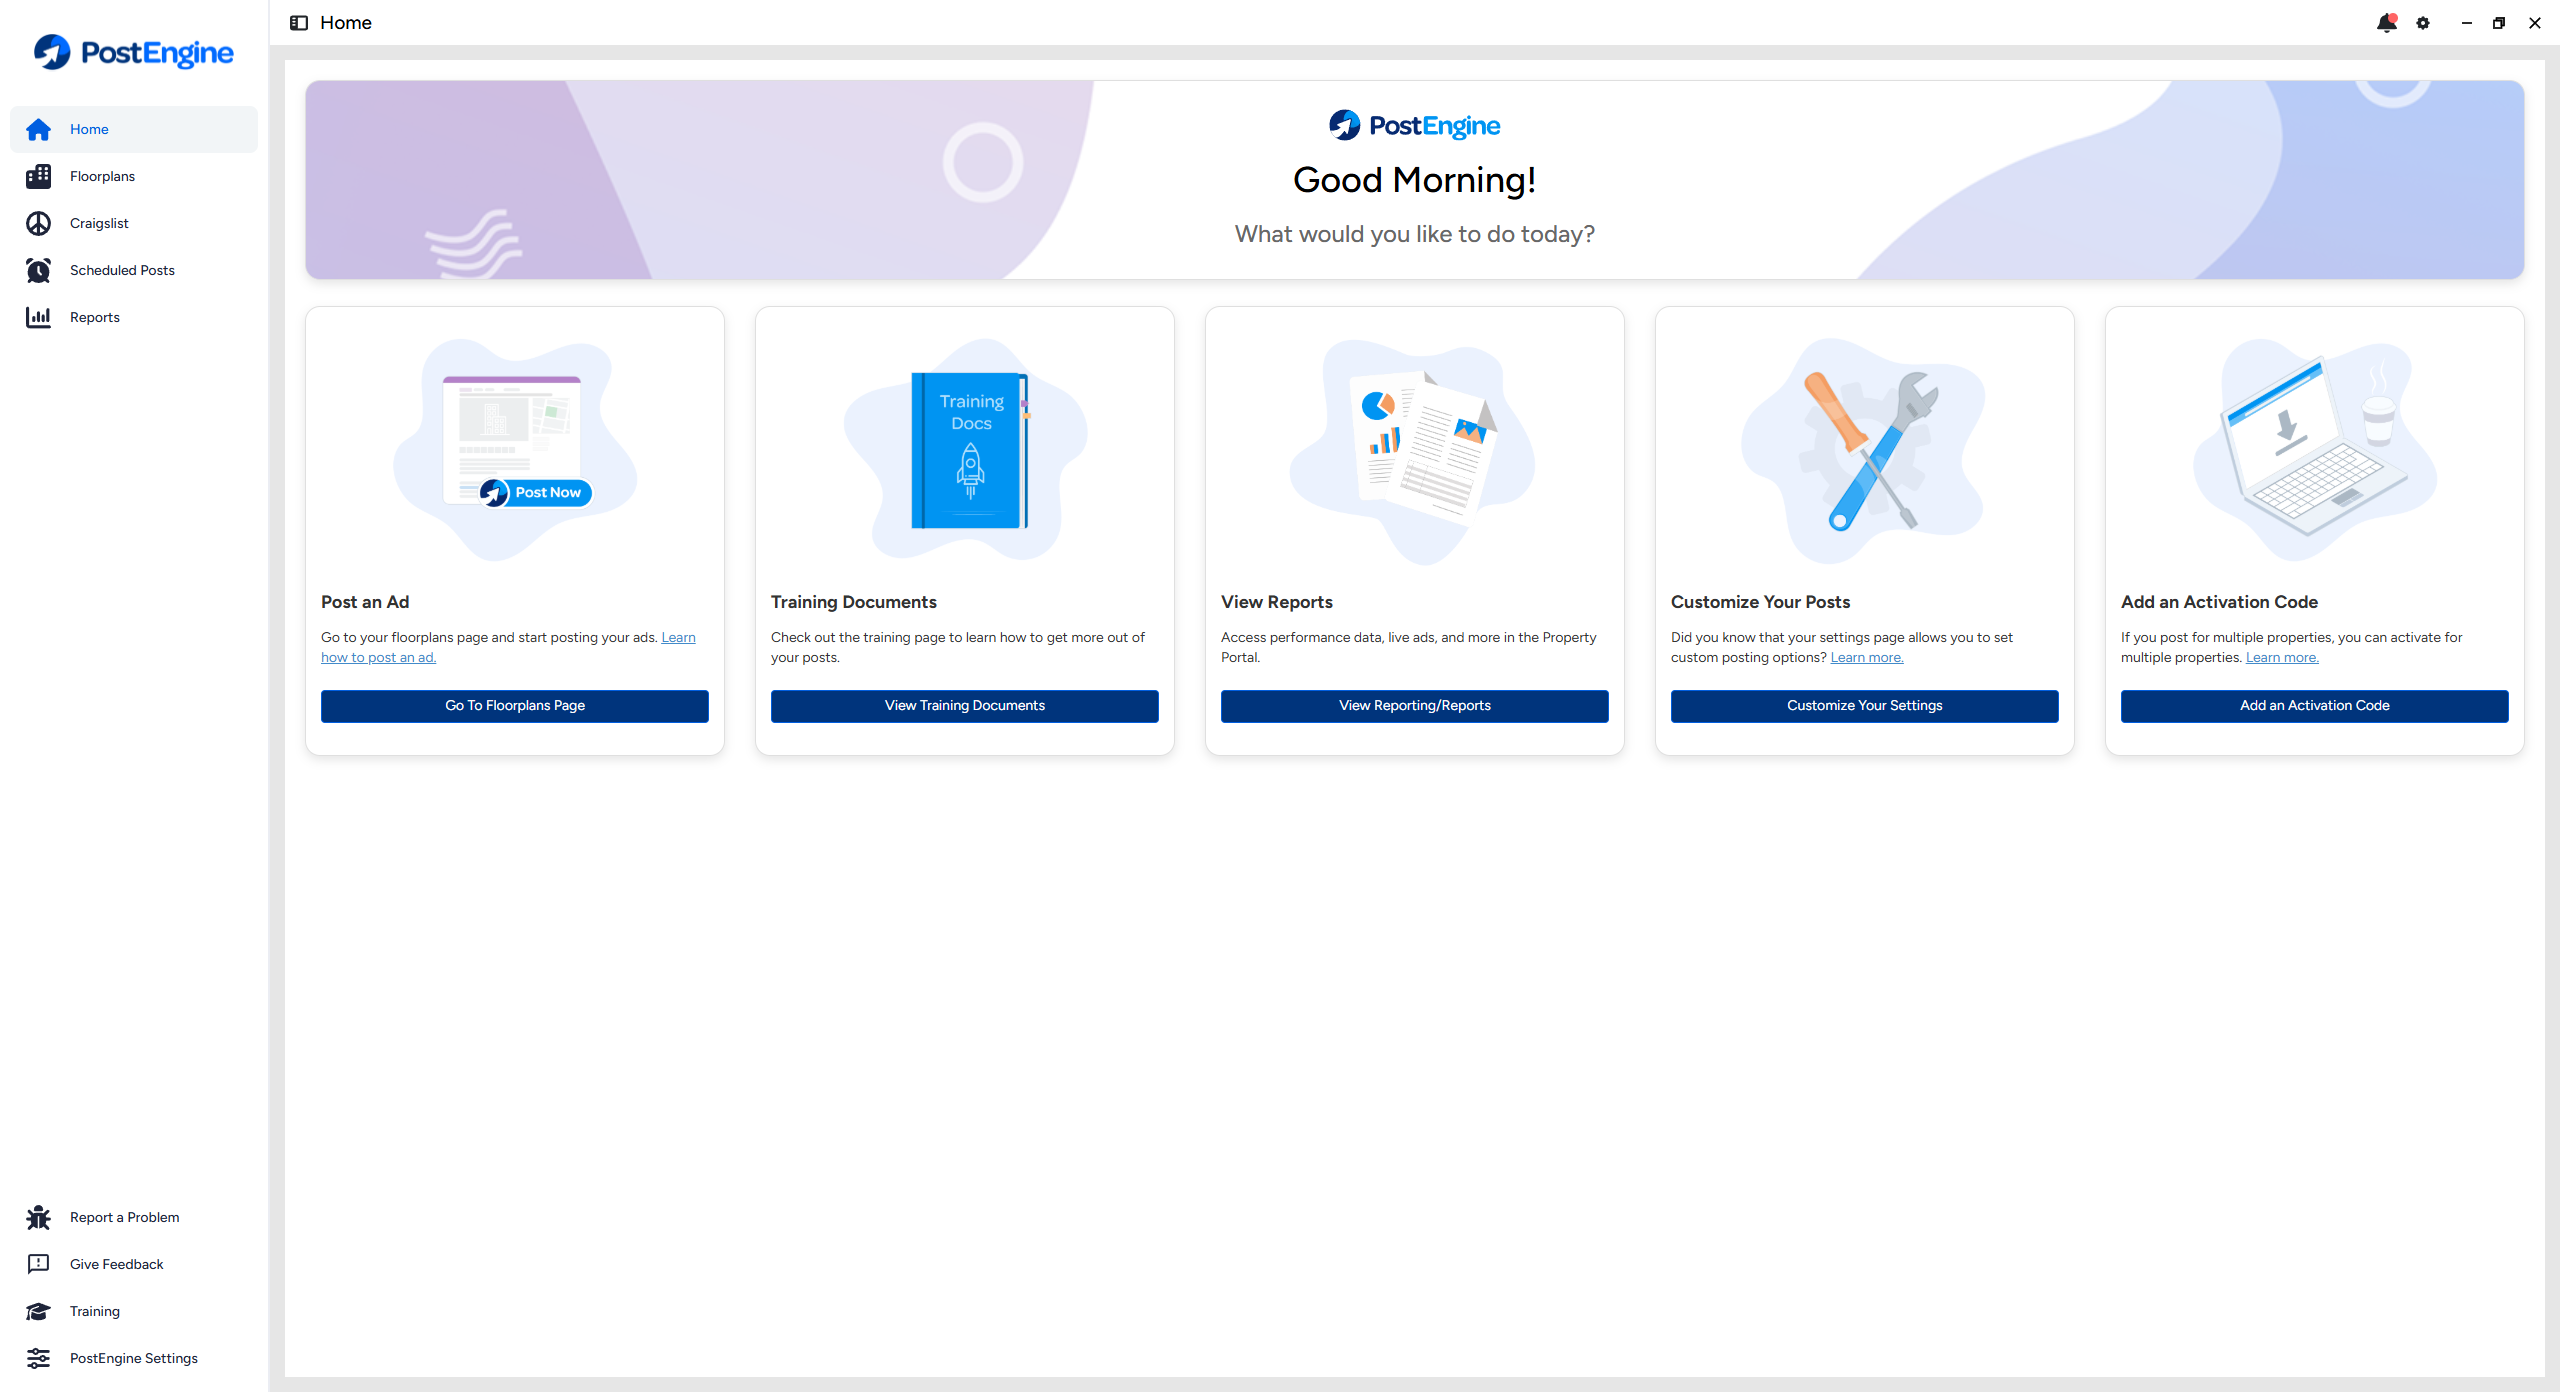Viewport: 2560px width, 1392px height.
Task: Select the Home menu item
Action: coord(134,129)
